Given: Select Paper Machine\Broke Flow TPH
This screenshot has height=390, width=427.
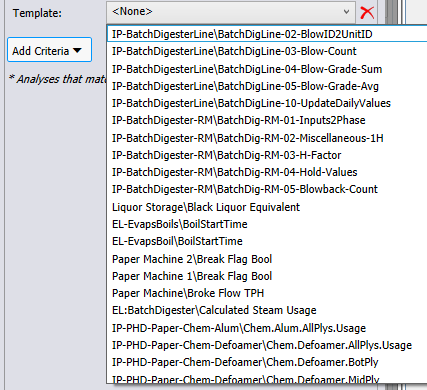Looking at the screenshot, I should [267, 293].
